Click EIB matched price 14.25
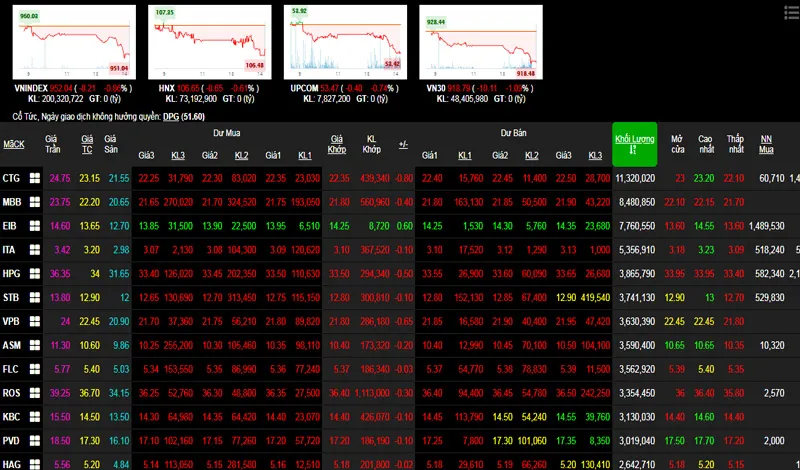The height and width of the screenshot is (470, 800). pyautogui.click(x=339, y=226)
